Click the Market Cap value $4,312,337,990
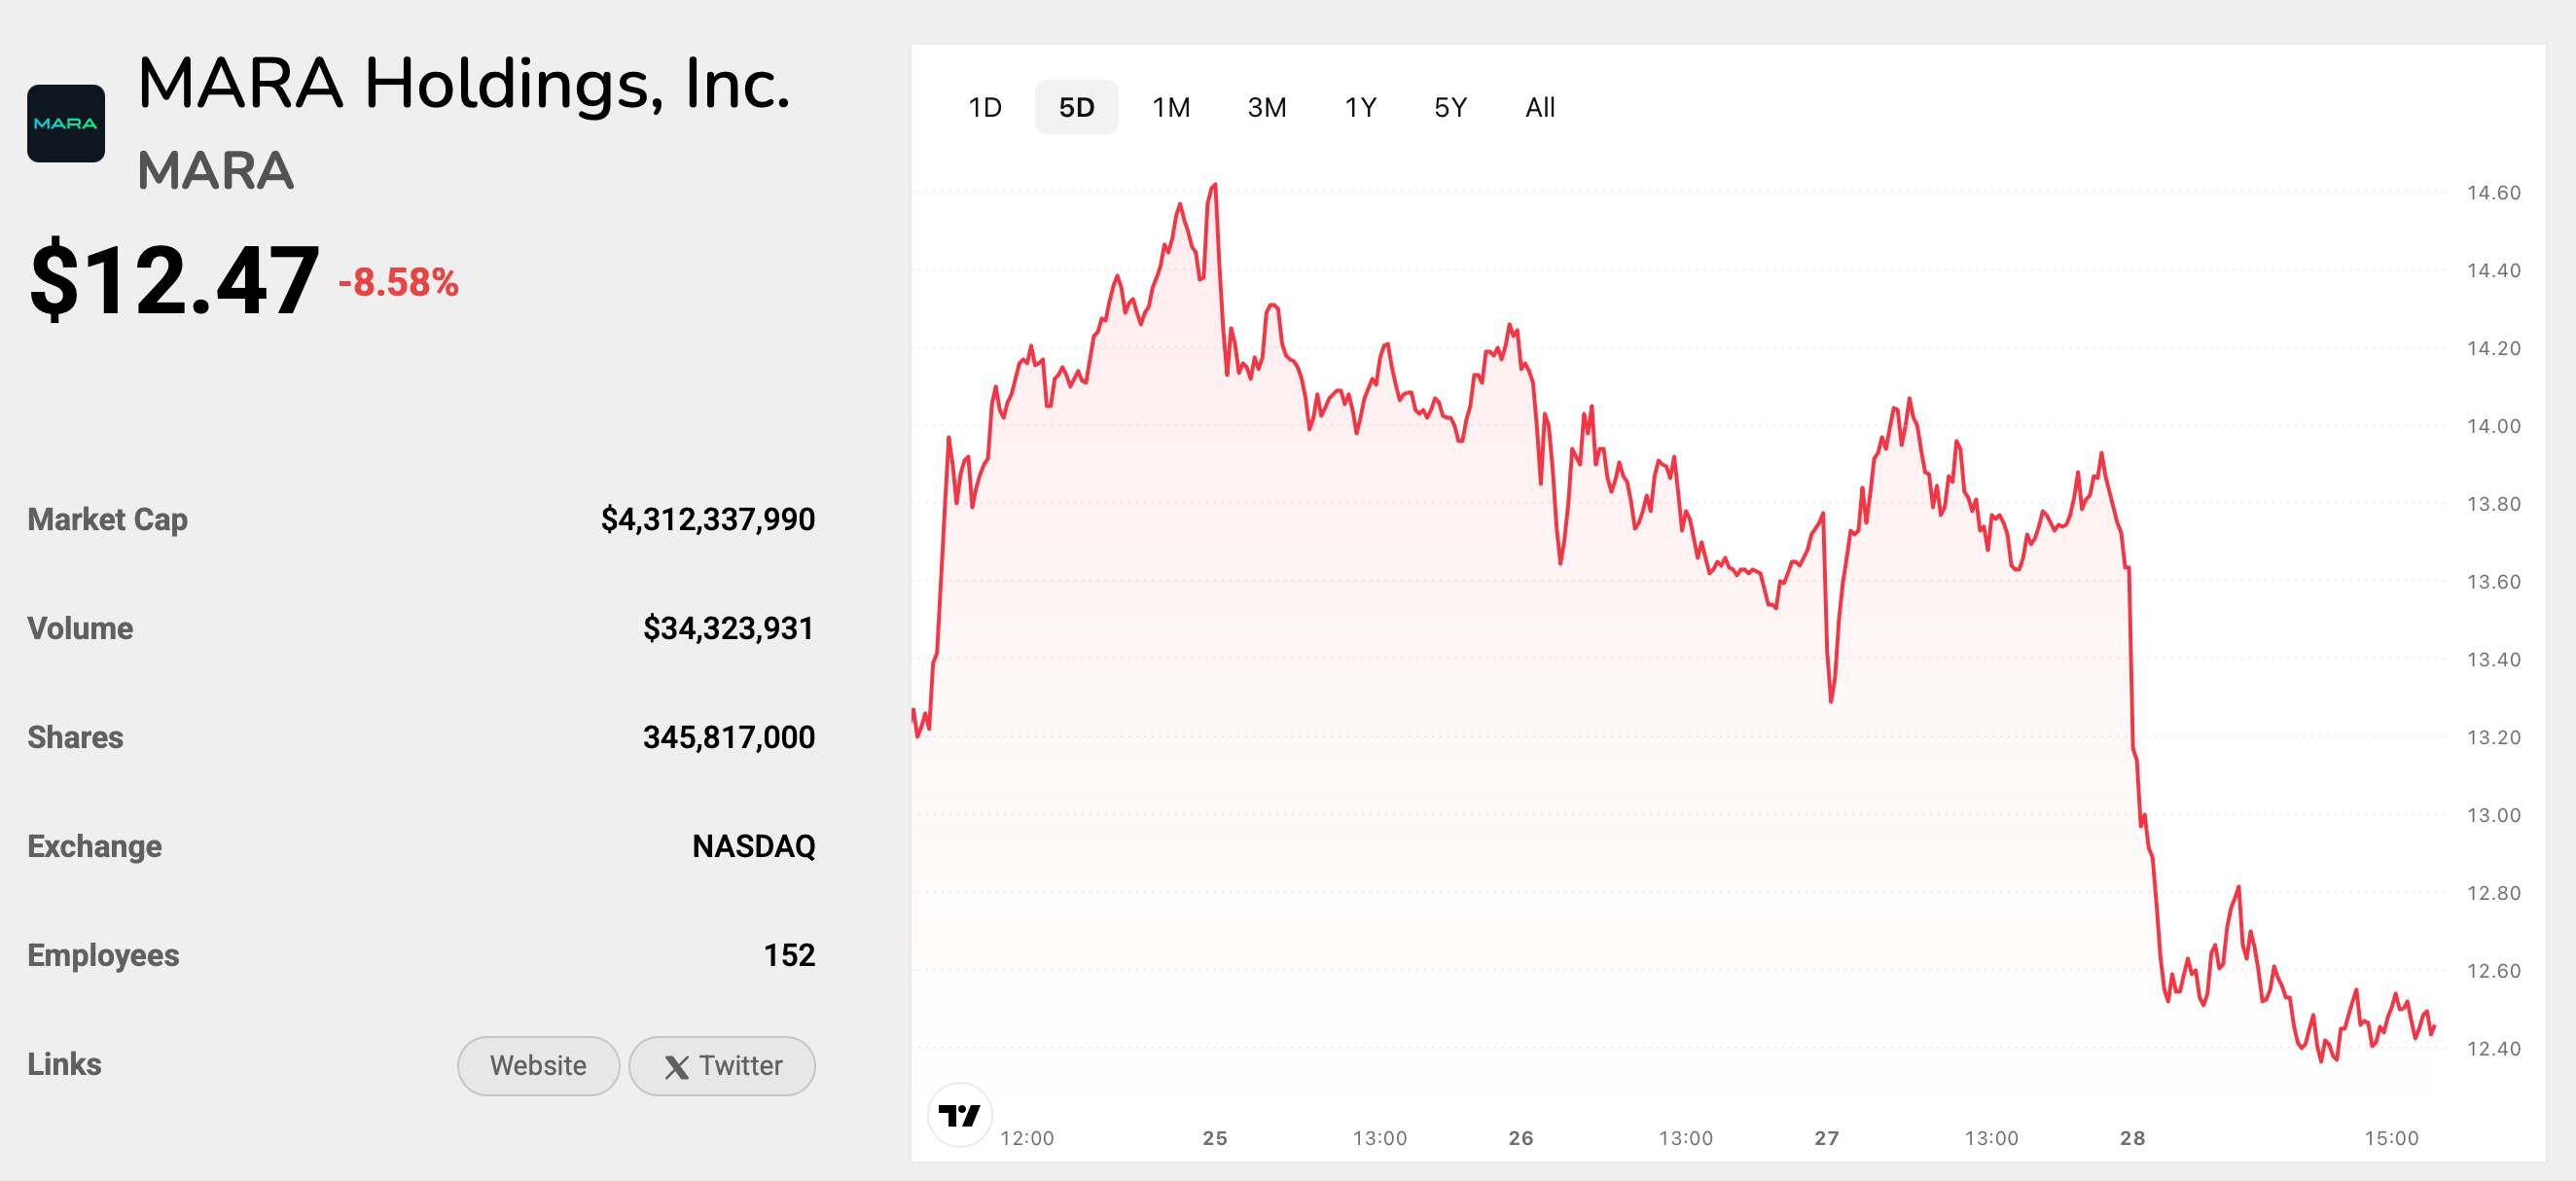Viewport: 2576px width, 1181px height. point(707,519)
